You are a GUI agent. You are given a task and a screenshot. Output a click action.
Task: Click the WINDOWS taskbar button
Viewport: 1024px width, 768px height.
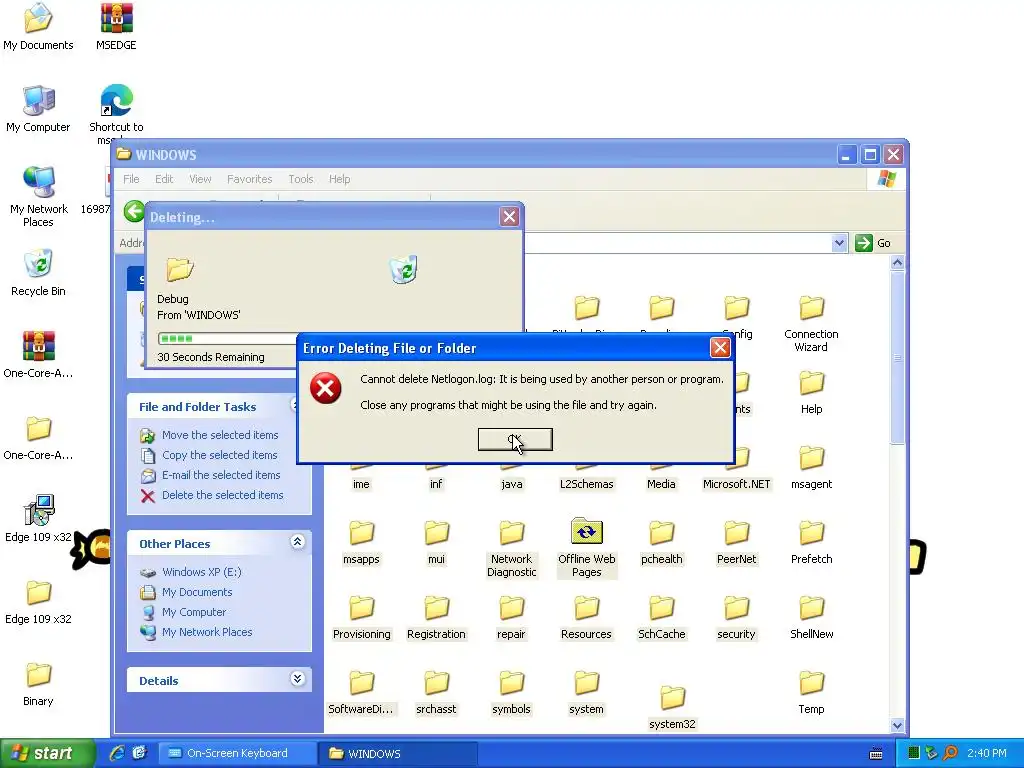[x=397, y=753]
